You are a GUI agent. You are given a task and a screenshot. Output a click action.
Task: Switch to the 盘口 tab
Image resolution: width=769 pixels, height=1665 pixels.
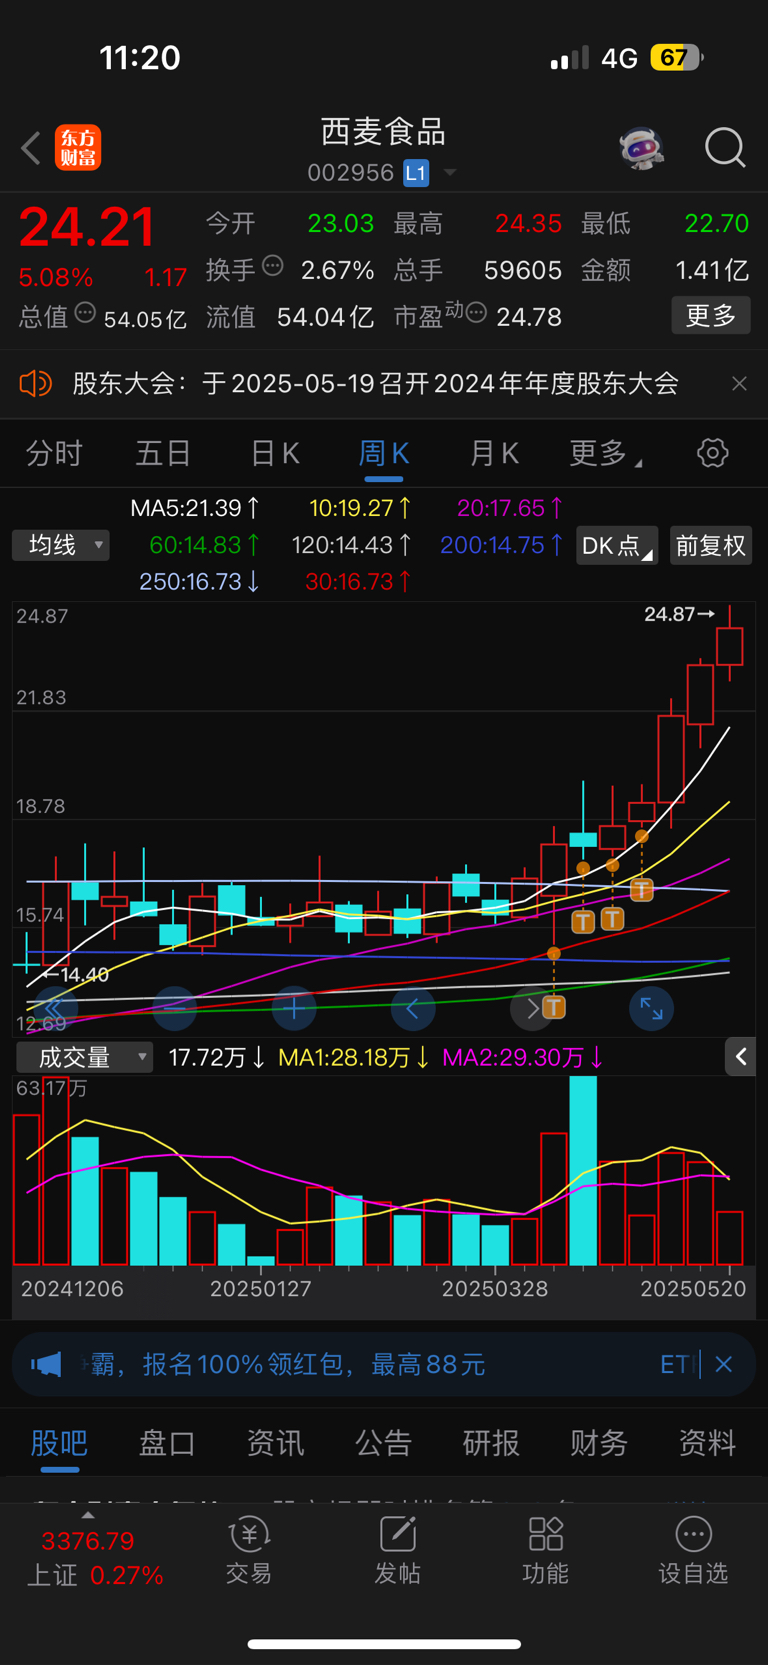[x=167, y=1443]
